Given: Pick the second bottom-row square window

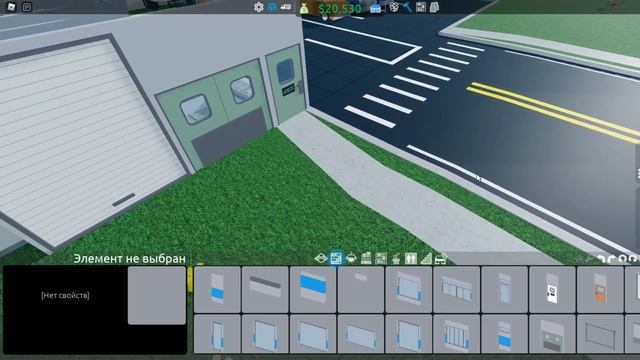Looking at the screenshot, I should coord(265,334).
